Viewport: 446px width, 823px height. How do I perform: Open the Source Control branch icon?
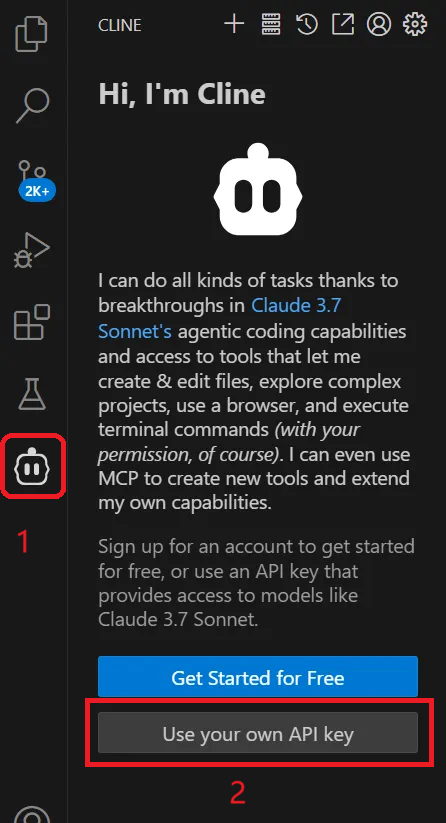33,175
